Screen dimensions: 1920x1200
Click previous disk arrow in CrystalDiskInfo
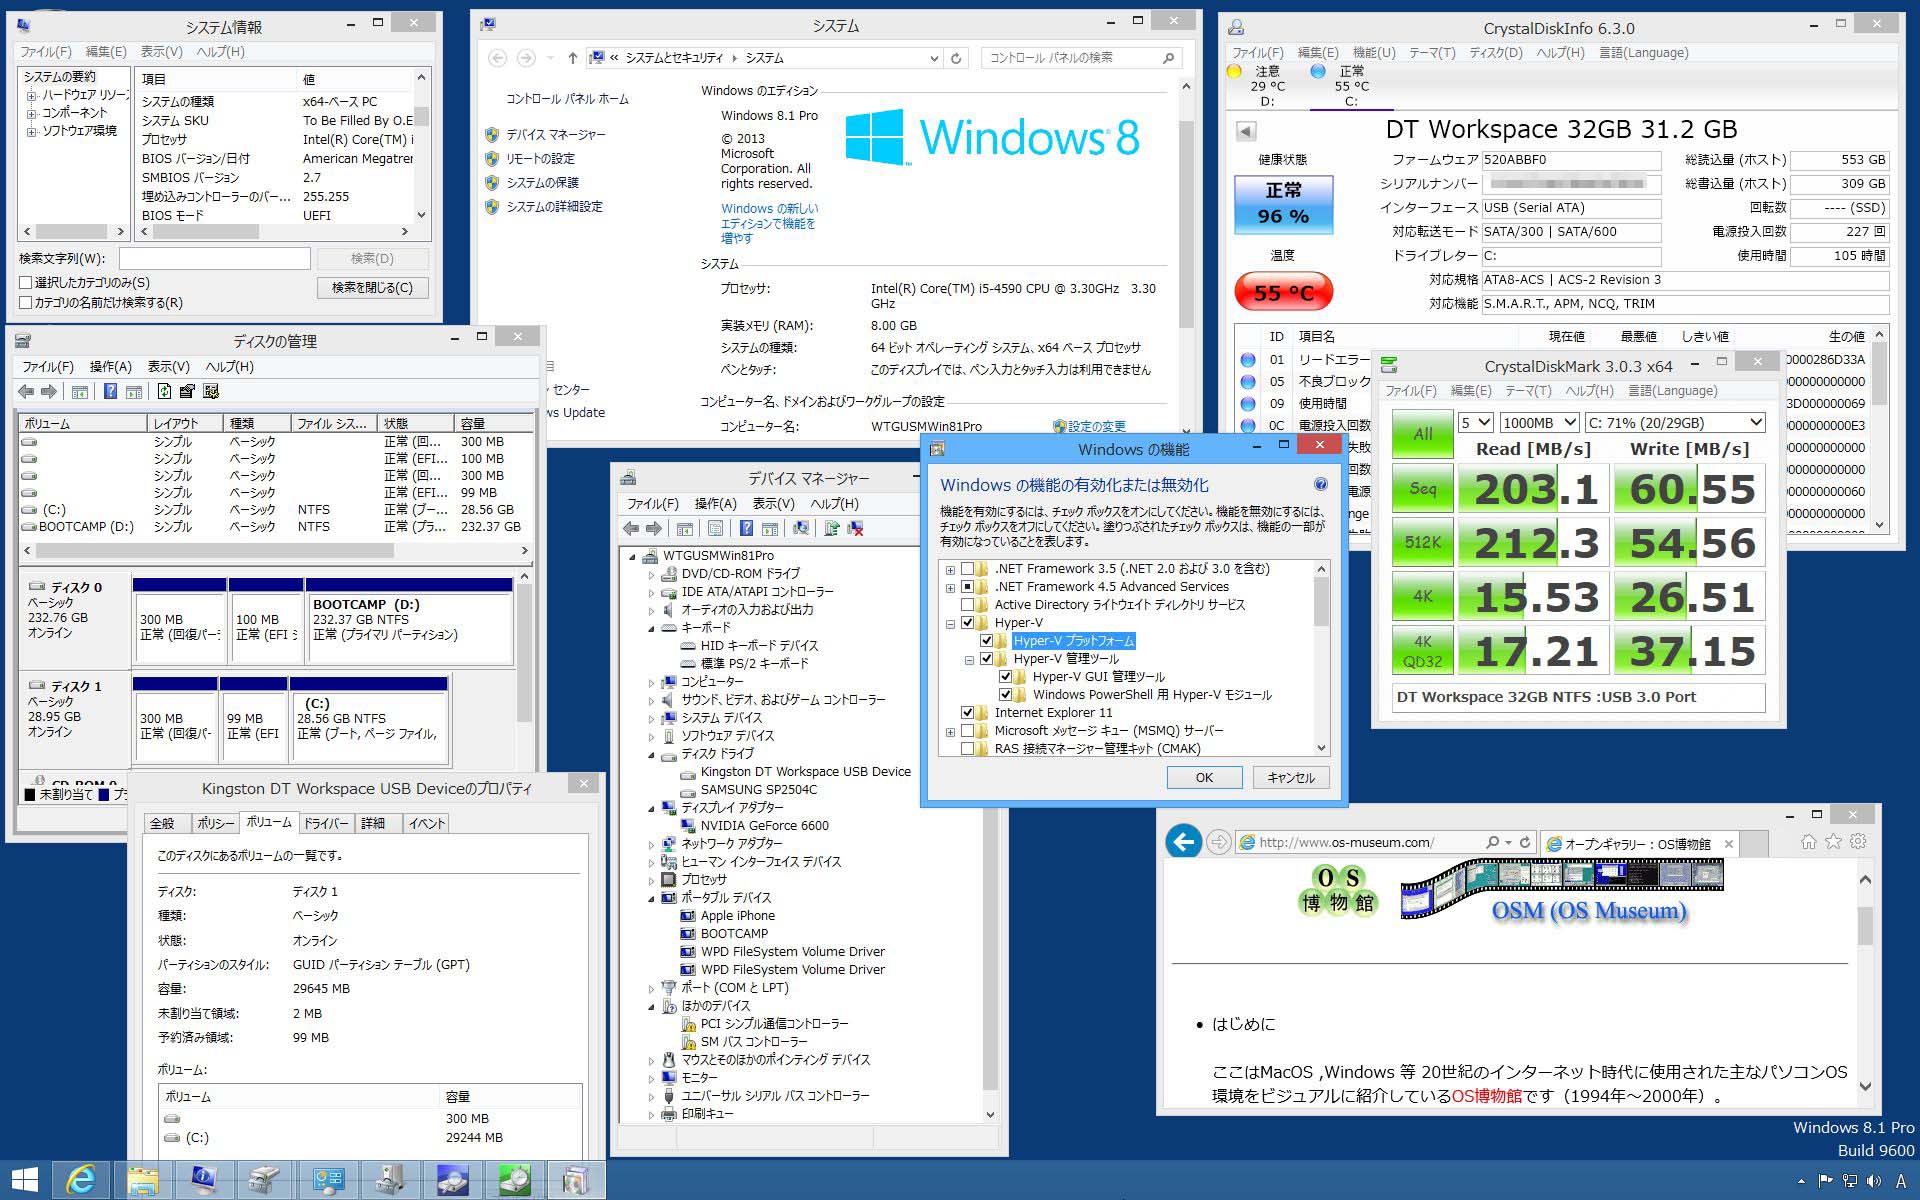point(1246,131)
